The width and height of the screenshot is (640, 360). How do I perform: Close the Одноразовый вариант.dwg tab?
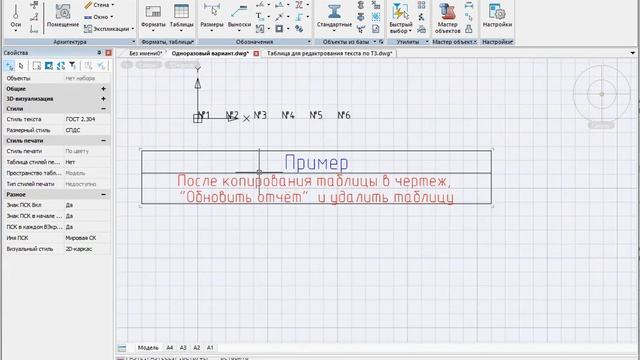click(256, 53)
